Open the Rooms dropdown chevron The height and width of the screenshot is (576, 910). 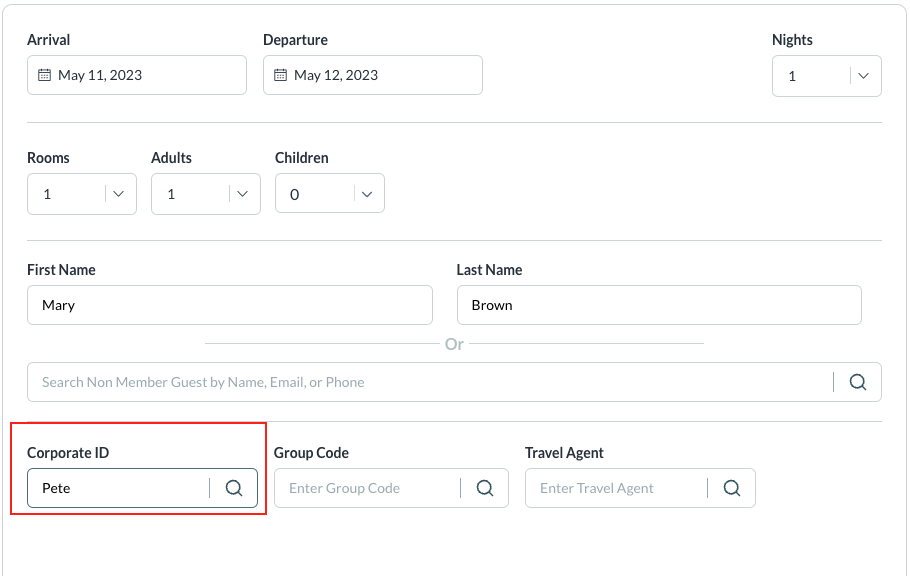tap(119, 194)
